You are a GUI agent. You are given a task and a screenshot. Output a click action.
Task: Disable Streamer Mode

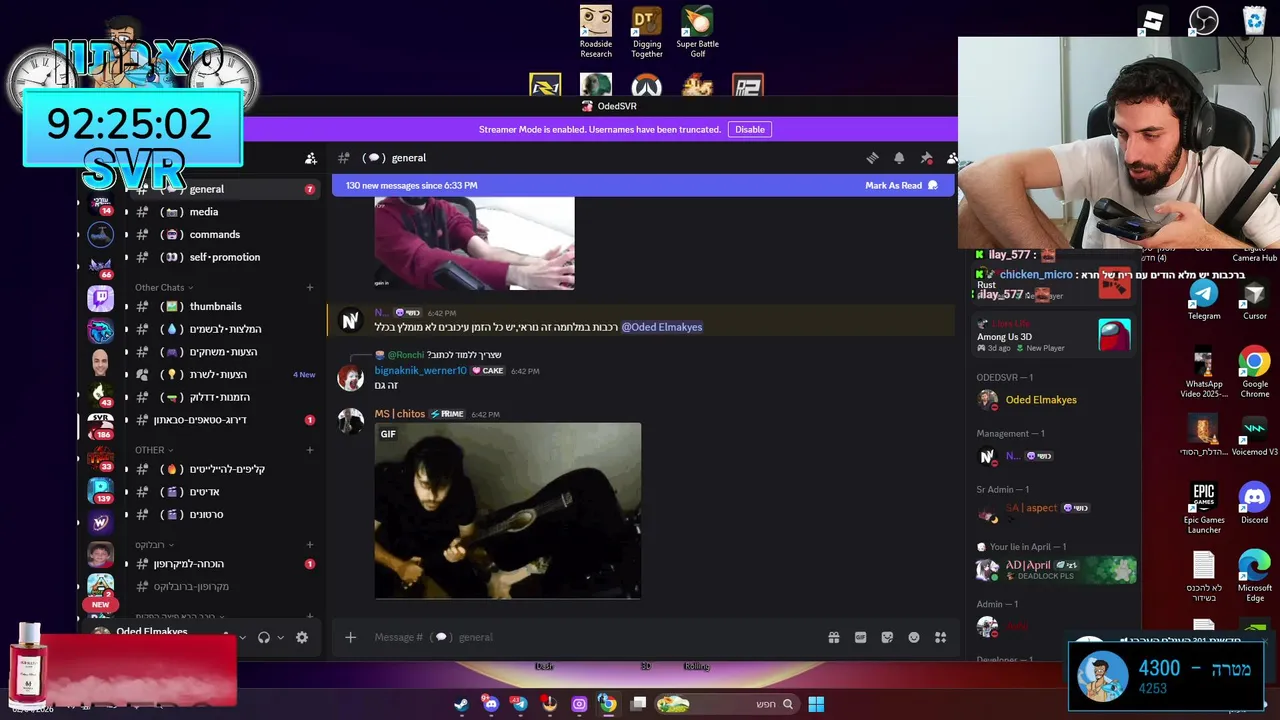tap(750, 129)
